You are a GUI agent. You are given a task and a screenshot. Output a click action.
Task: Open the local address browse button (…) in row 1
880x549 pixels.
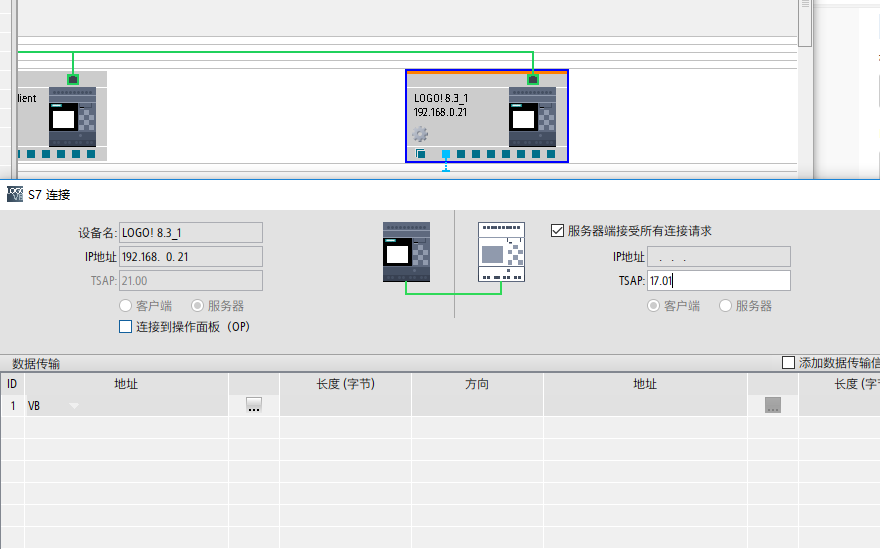254,405
